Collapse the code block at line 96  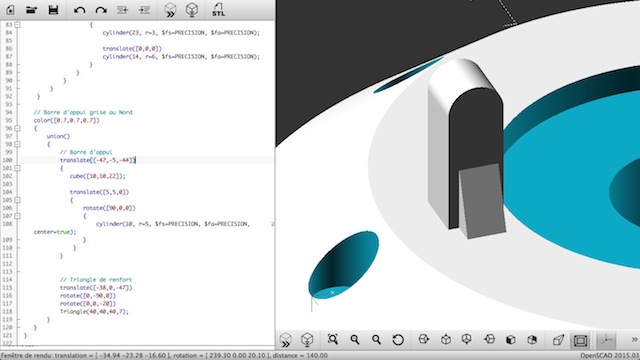point(17,129)
